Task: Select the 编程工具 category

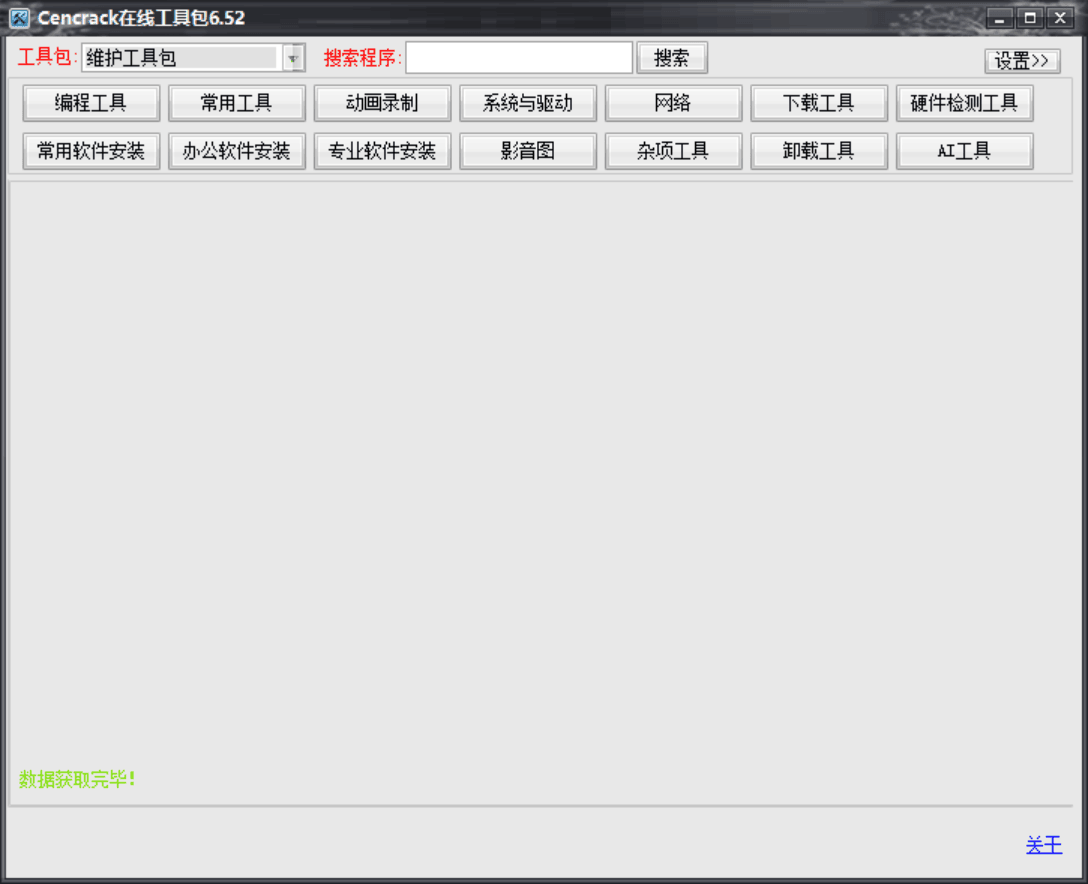Action: coord(91,102)
